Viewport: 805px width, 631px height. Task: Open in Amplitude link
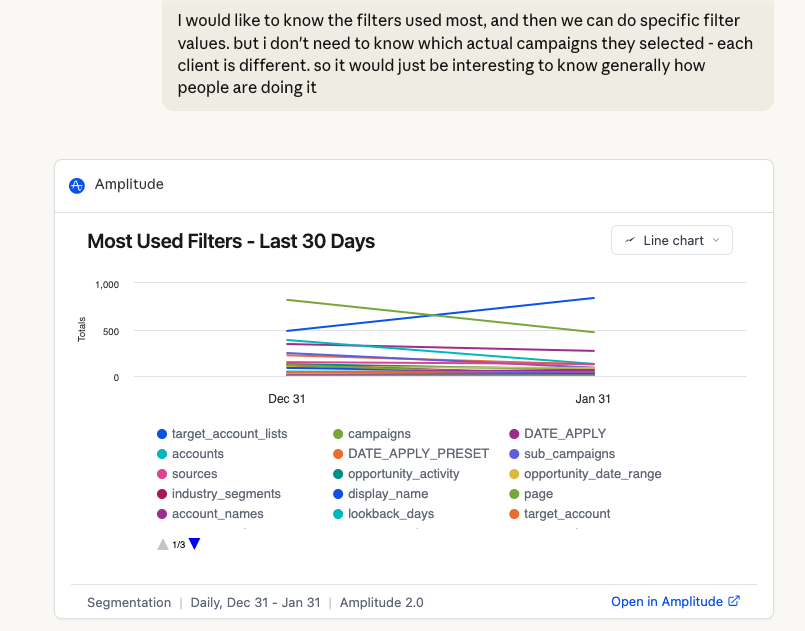[x=667, y=601]
